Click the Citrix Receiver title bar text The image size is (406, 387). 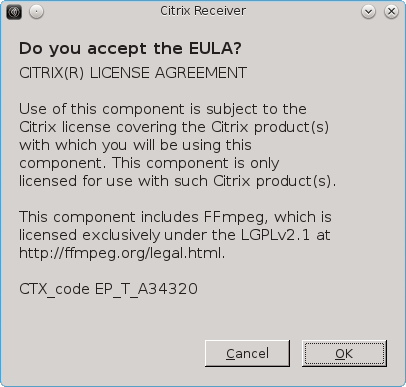[203, 11]
